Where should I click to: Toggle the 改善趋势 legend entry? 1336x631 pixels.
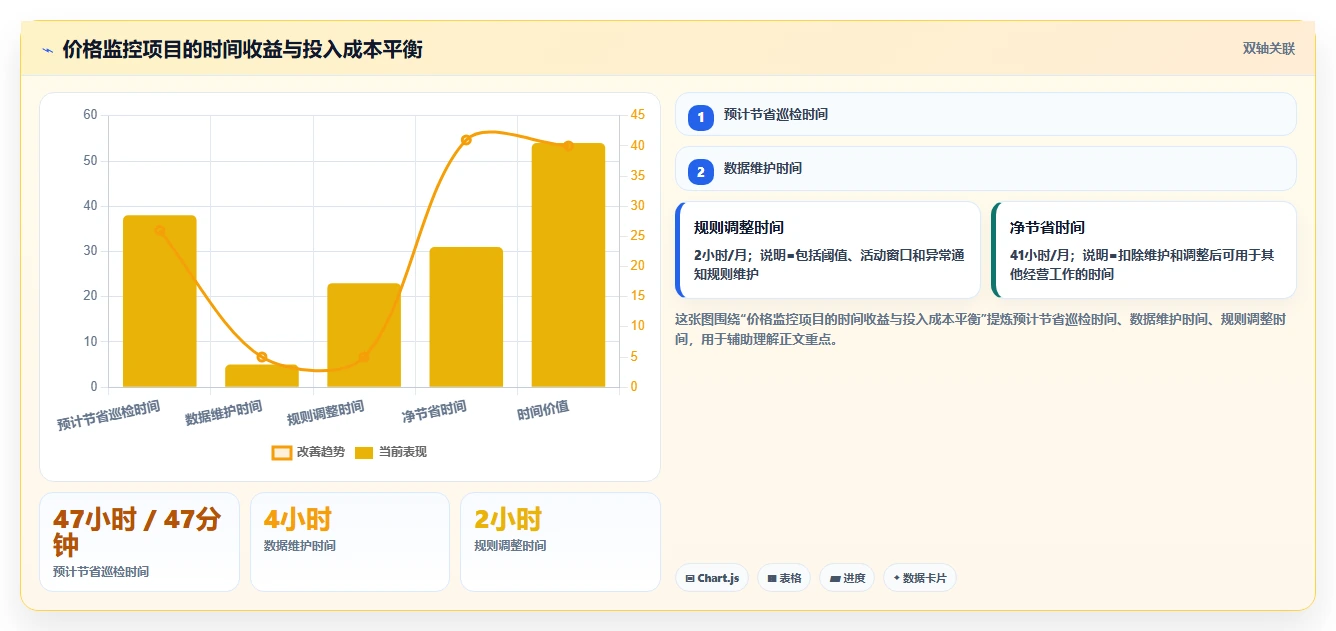pos(308,452)
